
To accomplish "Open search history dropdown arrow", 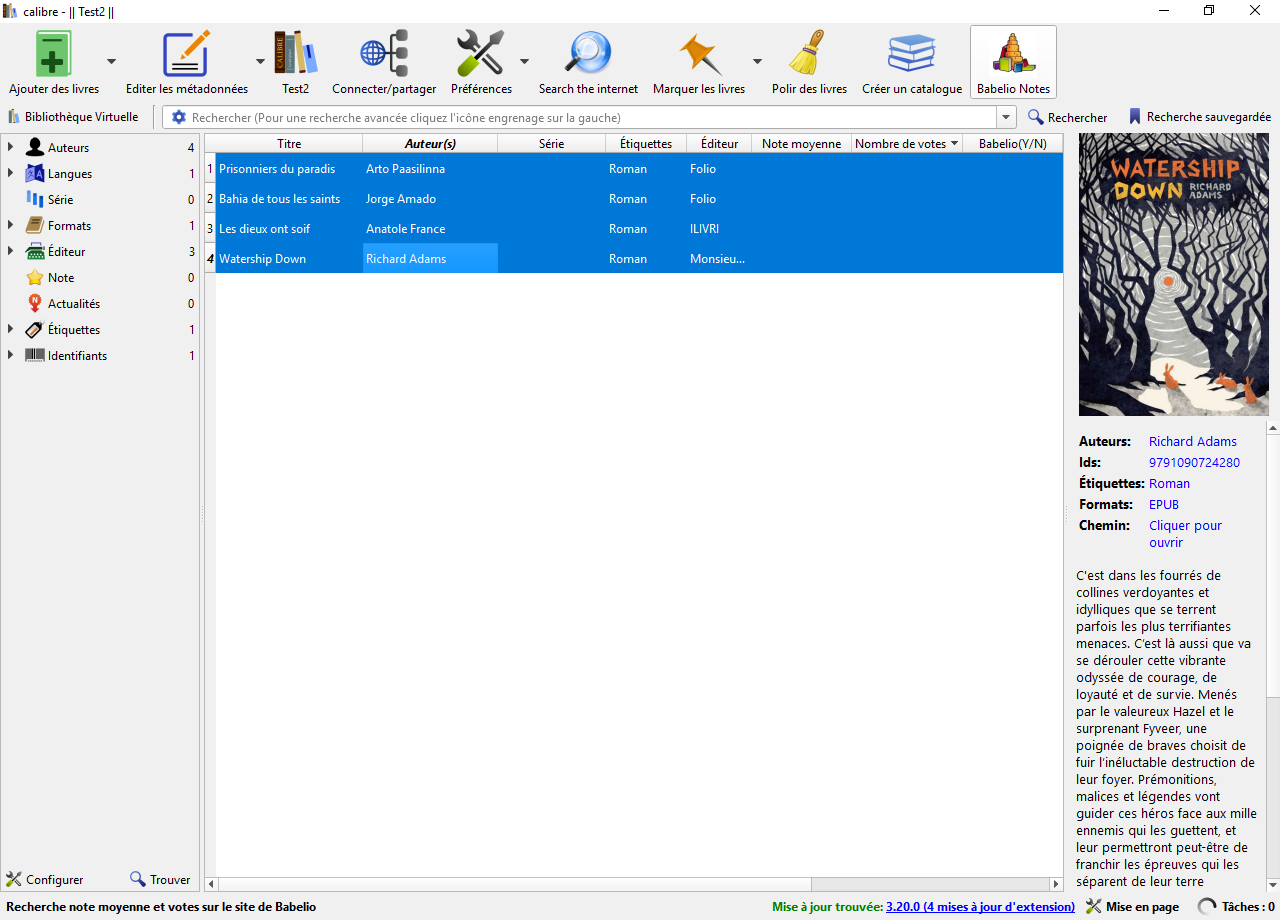I will tap(1006, 117).
